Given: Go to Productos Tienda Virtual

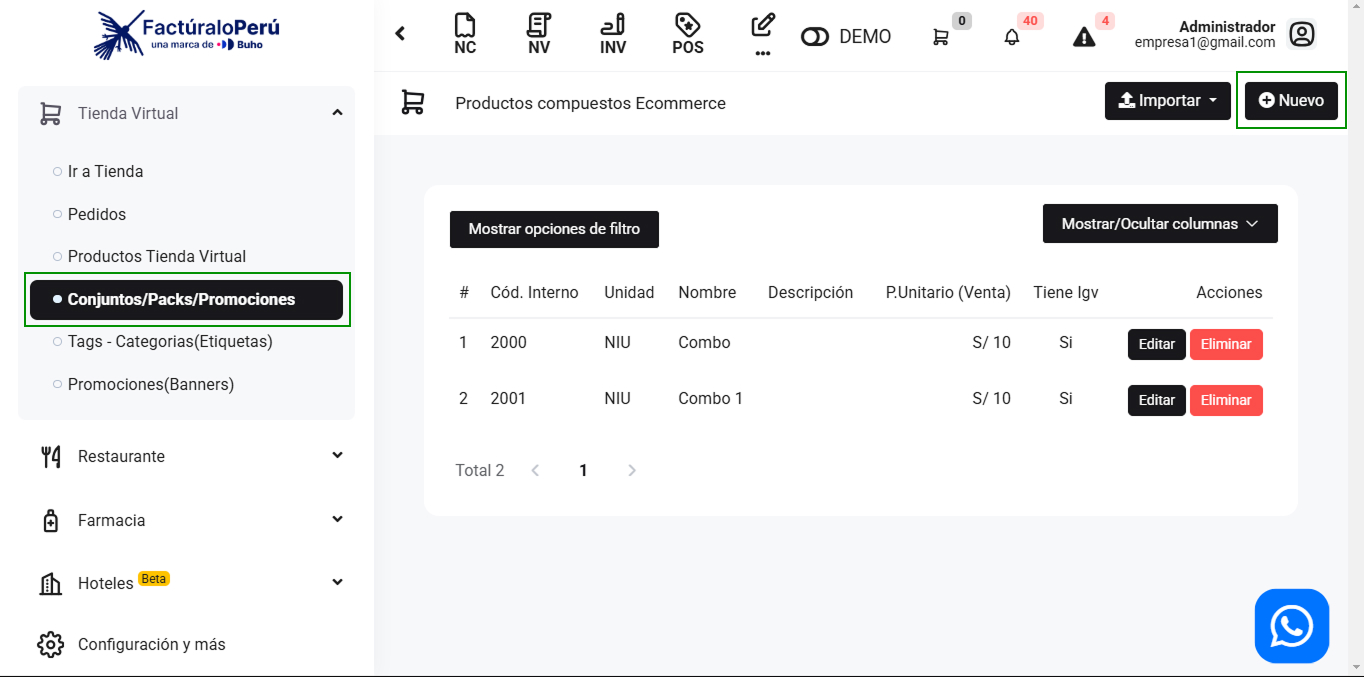Looking at the screenshot, I should (x=156, y=256).
